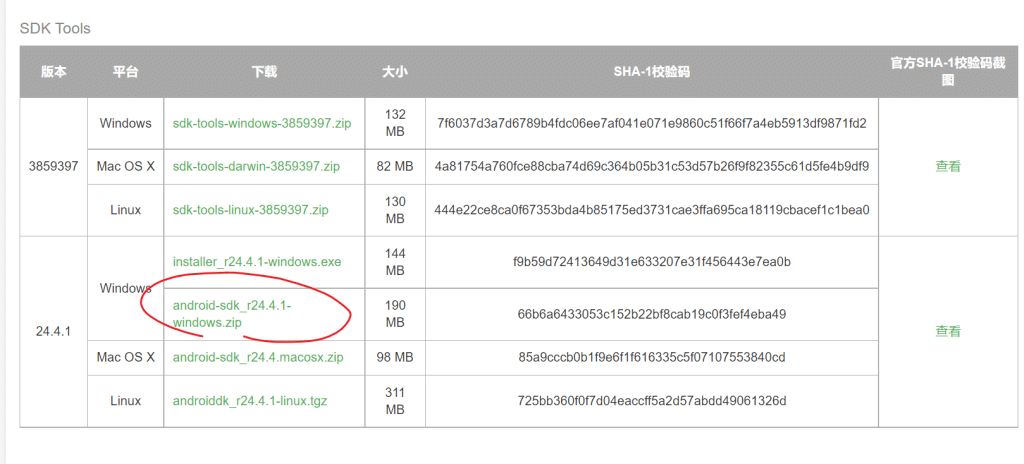Download androiddk_r24.4.1-linux.tgz
Viewport: 1024px width, 464px height.
[250, 401]
